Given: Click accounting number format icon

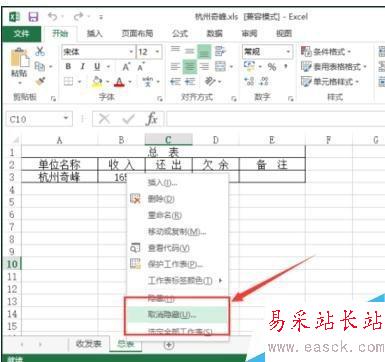Looking at the screenshot, I should coord(249,66).
